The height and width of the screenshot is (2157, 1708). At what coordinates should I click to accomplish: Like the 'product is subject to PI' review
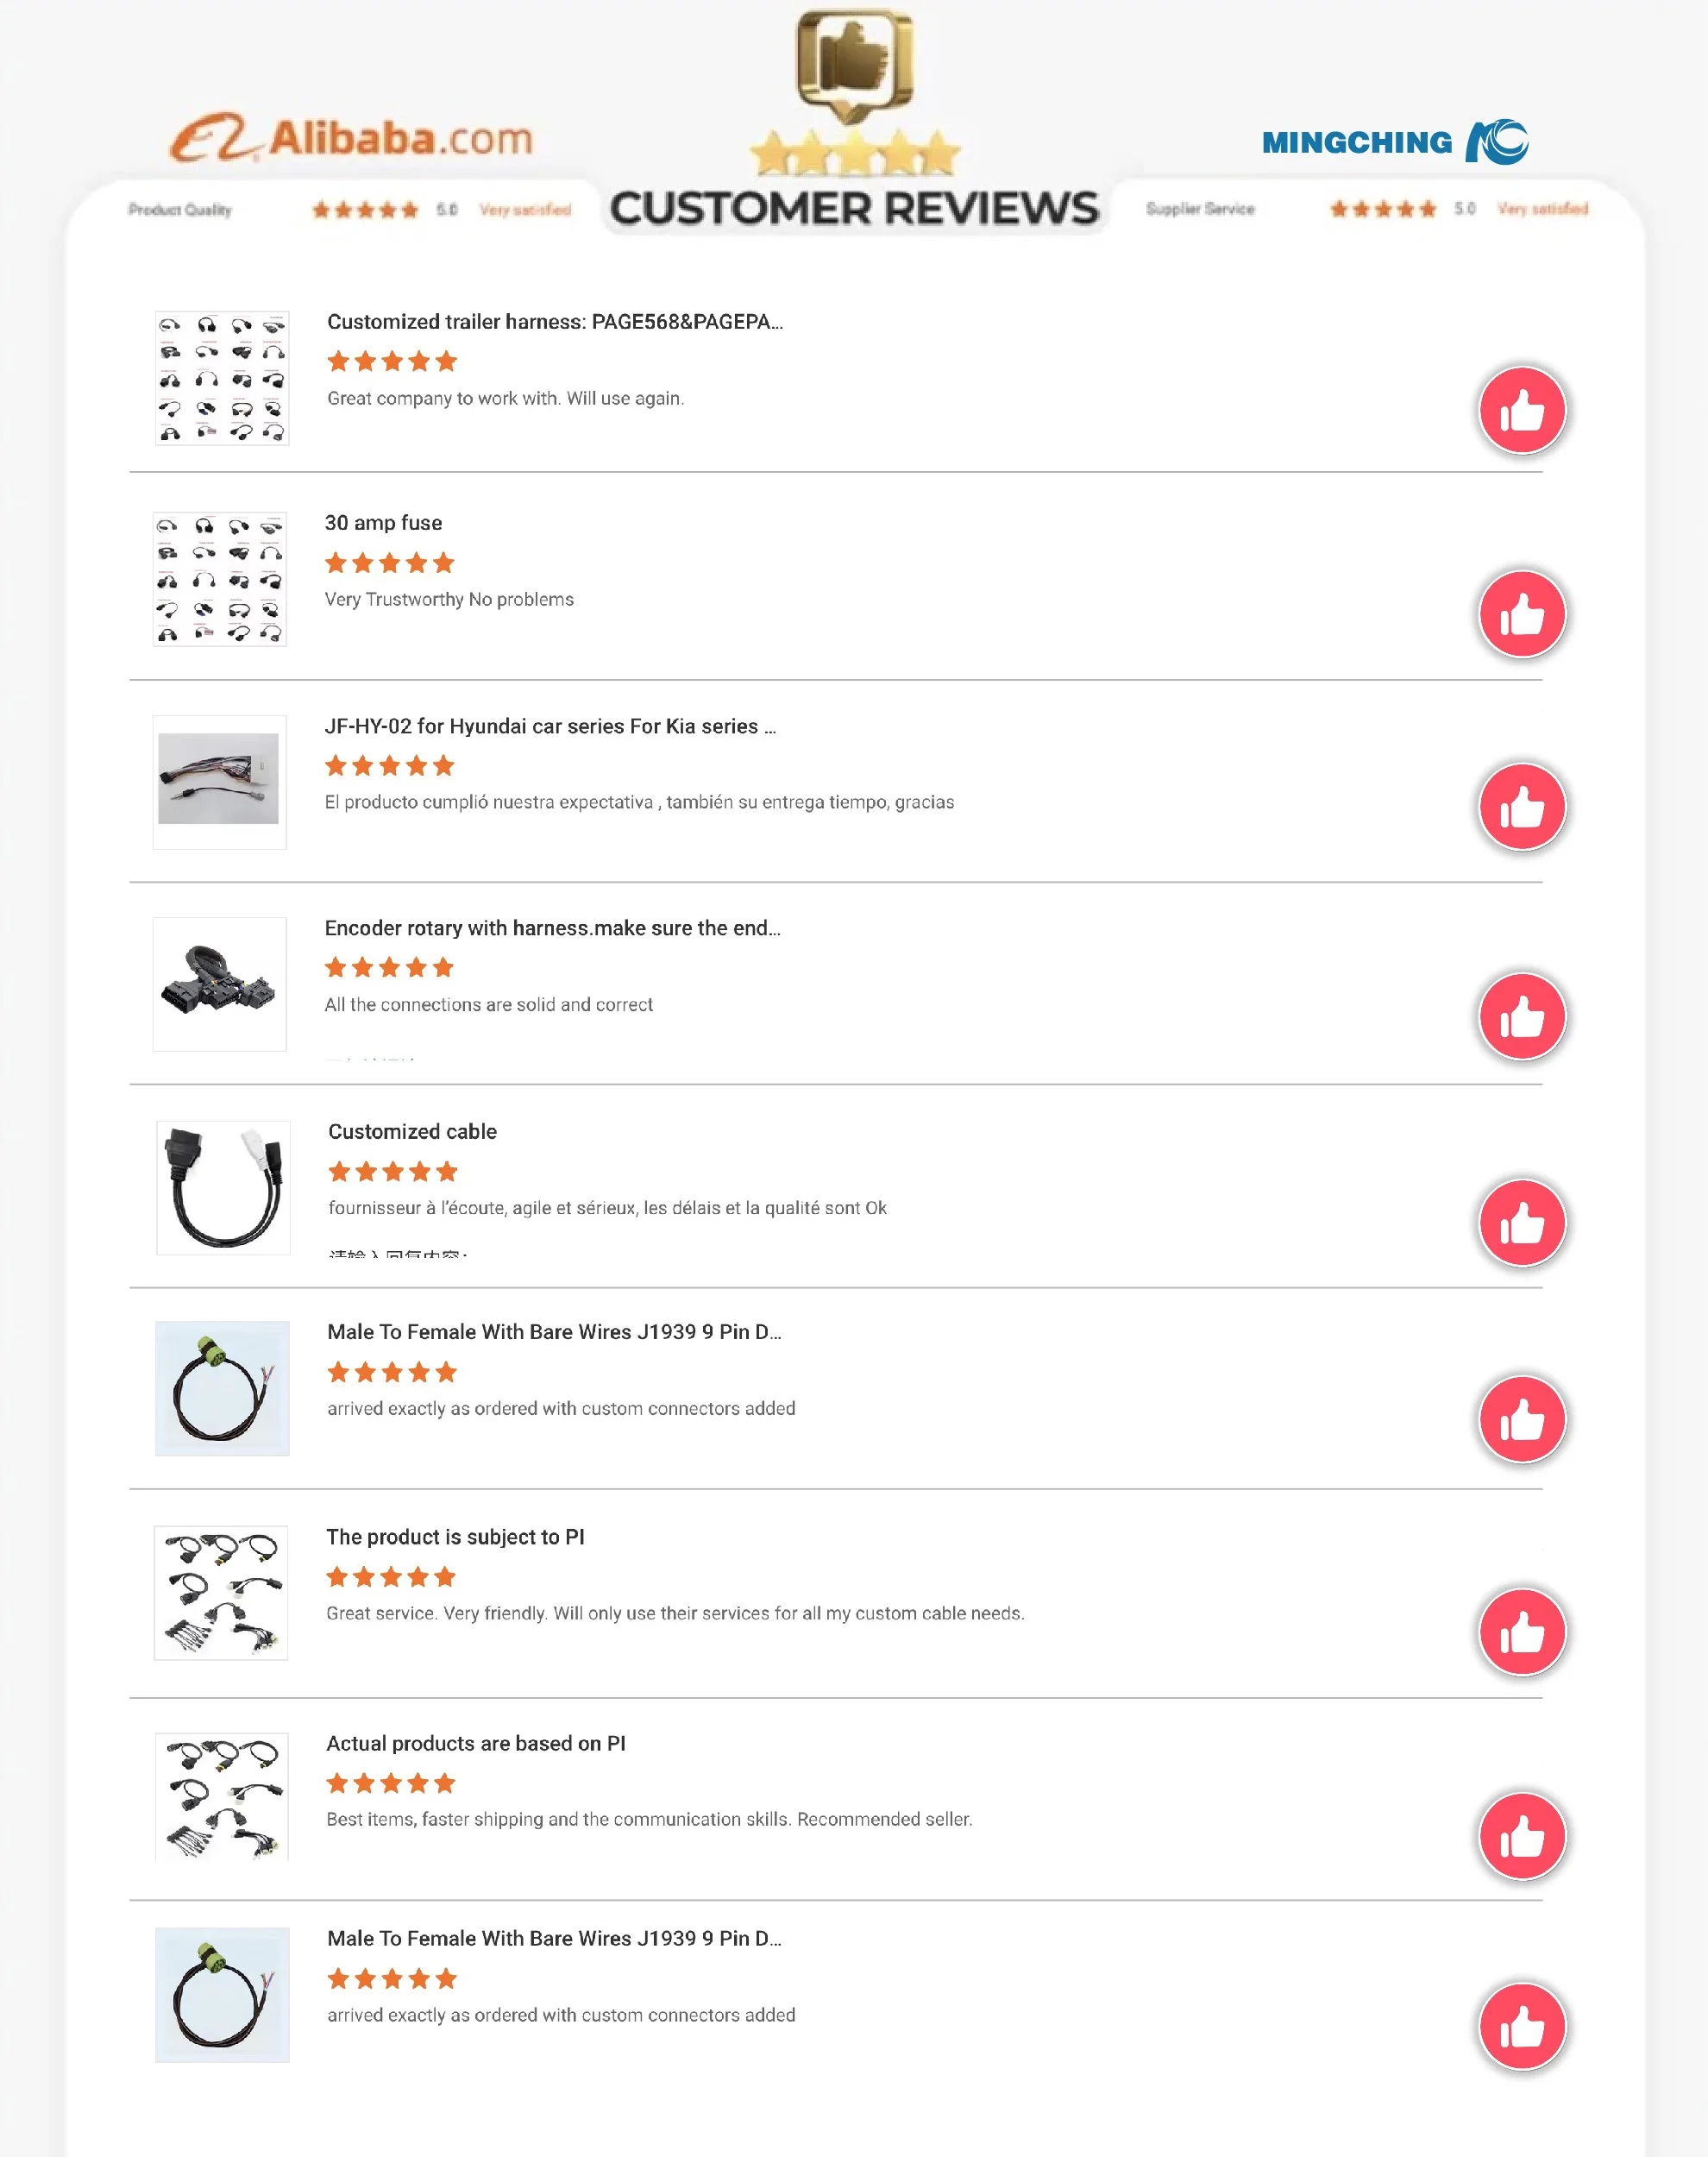coord(1521,1632)
